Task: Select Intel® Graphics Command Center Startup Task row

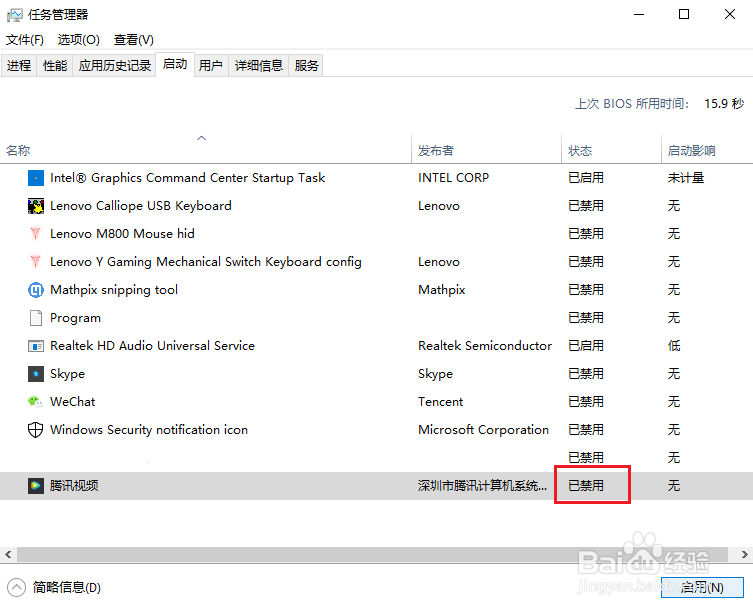Action: coord(376,178)
